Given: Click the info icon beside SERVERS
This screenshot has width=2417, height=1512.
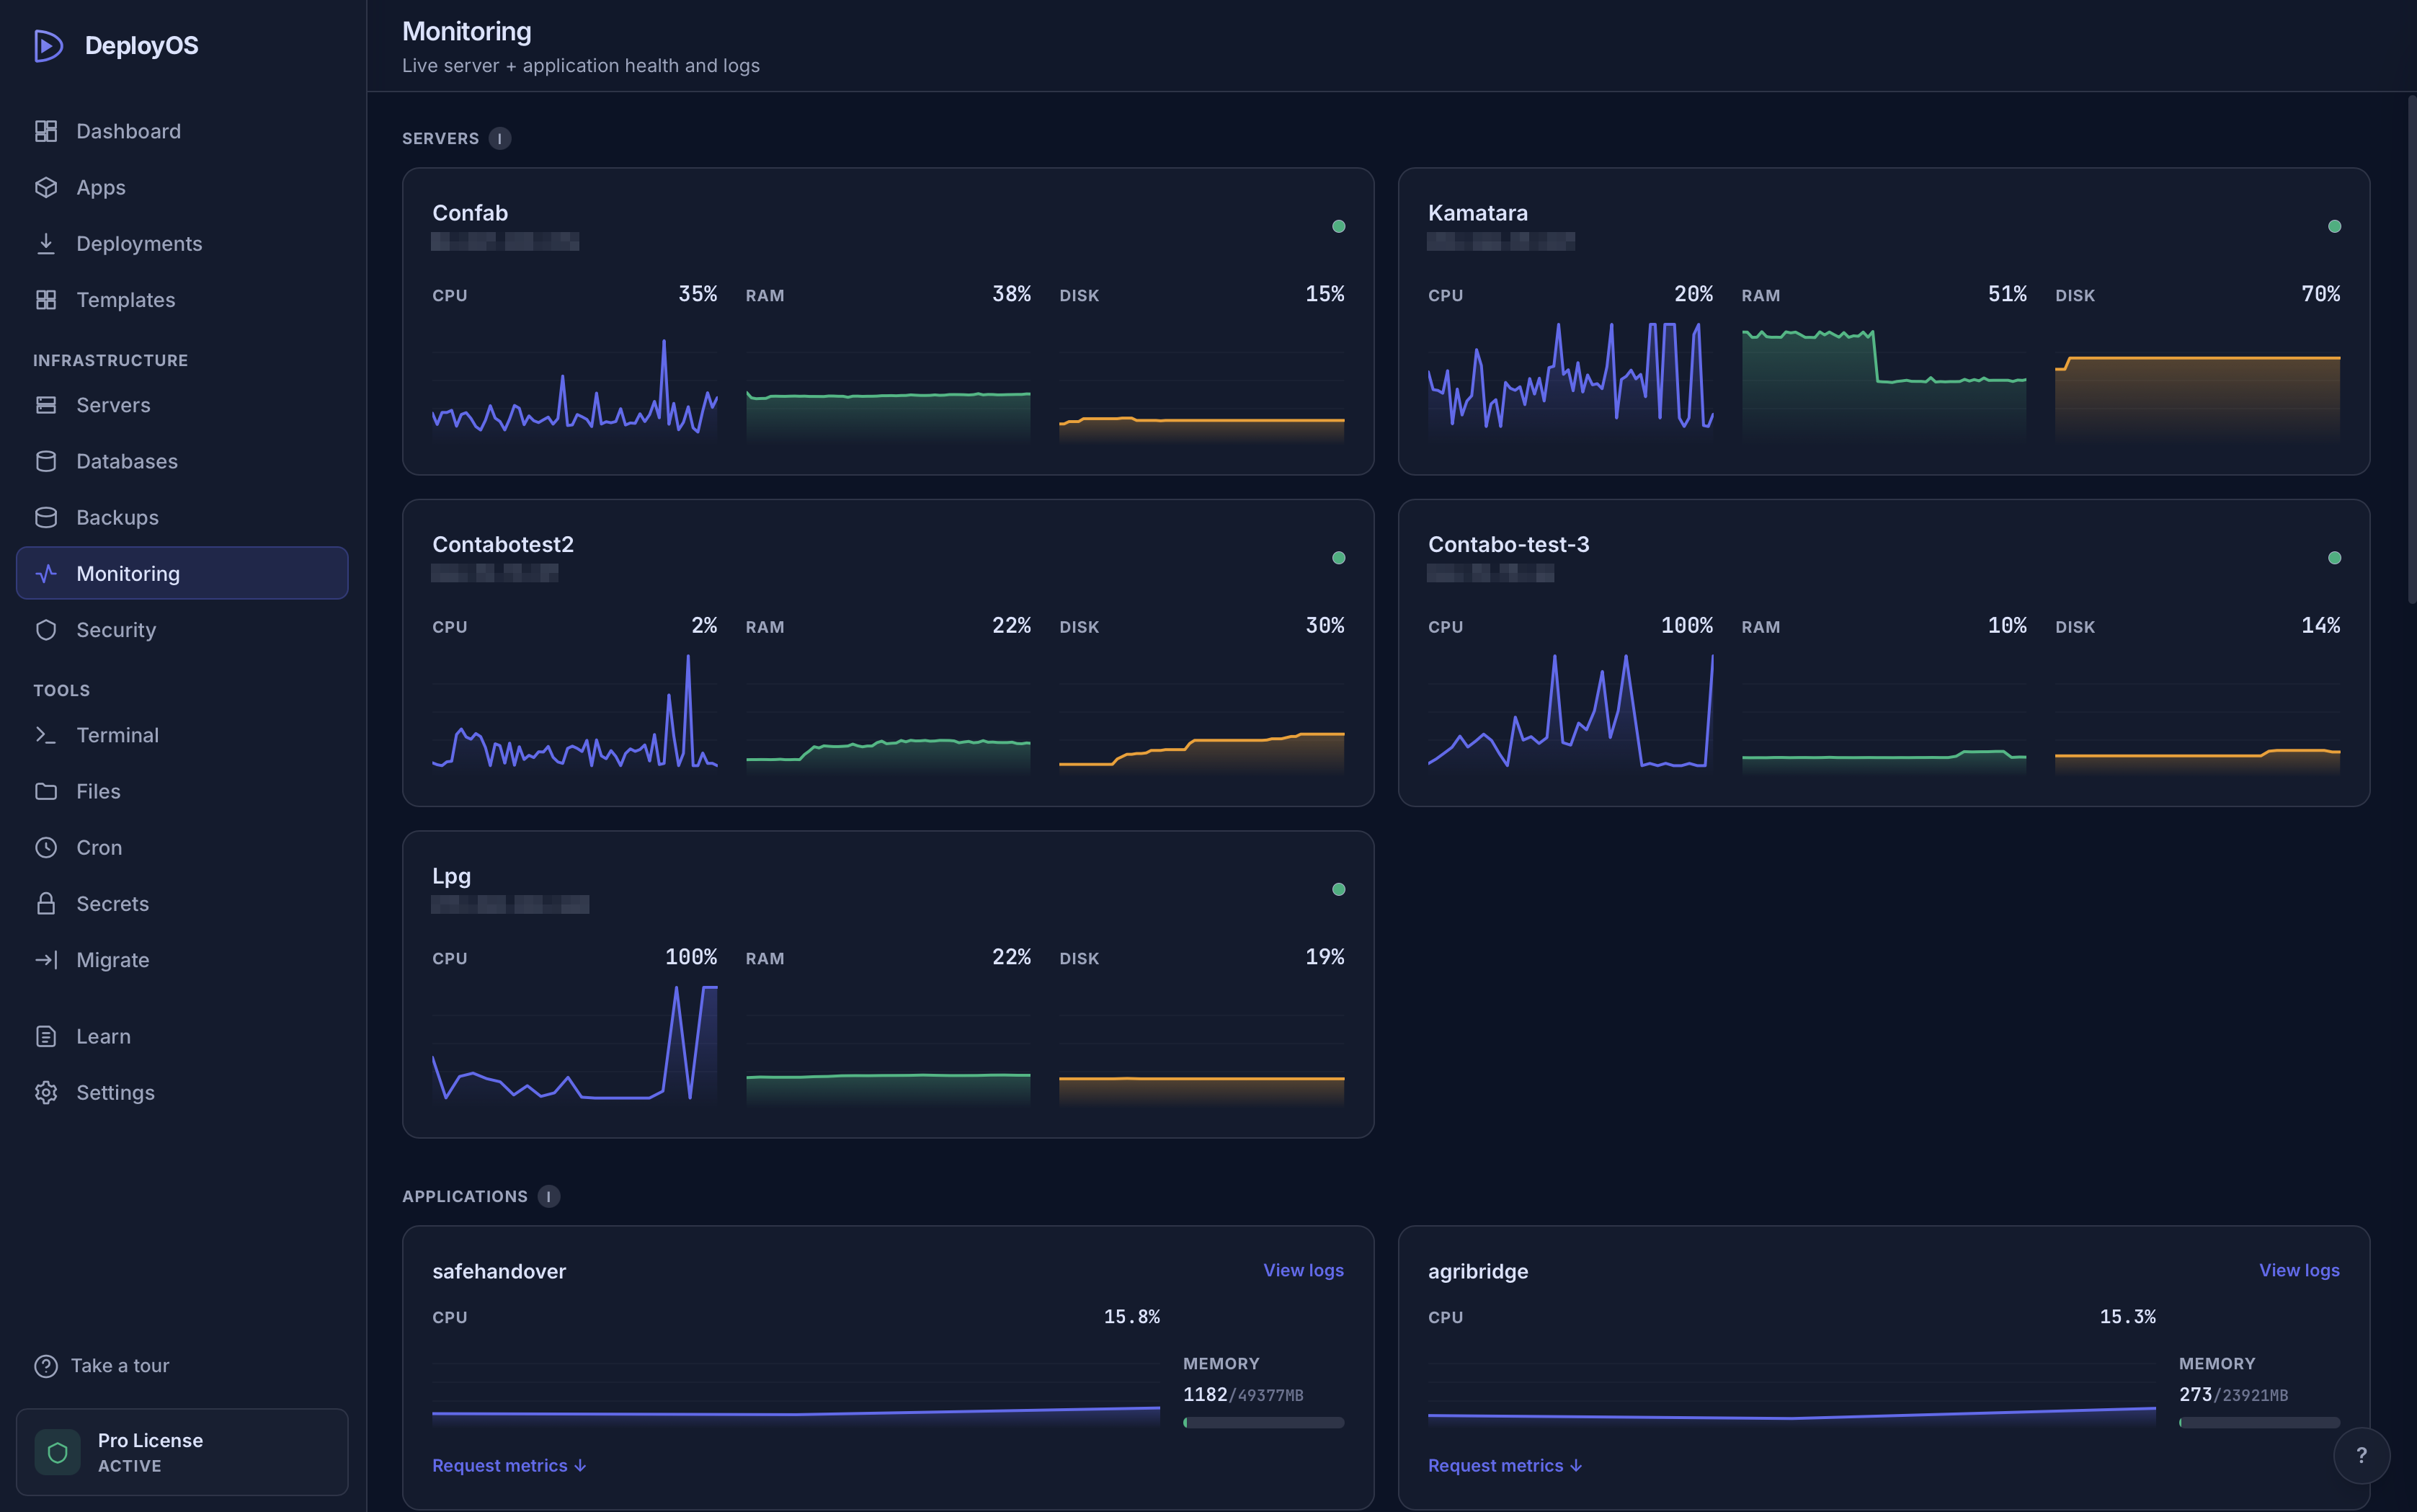Looking at the screenshot, I should (500, 138).
